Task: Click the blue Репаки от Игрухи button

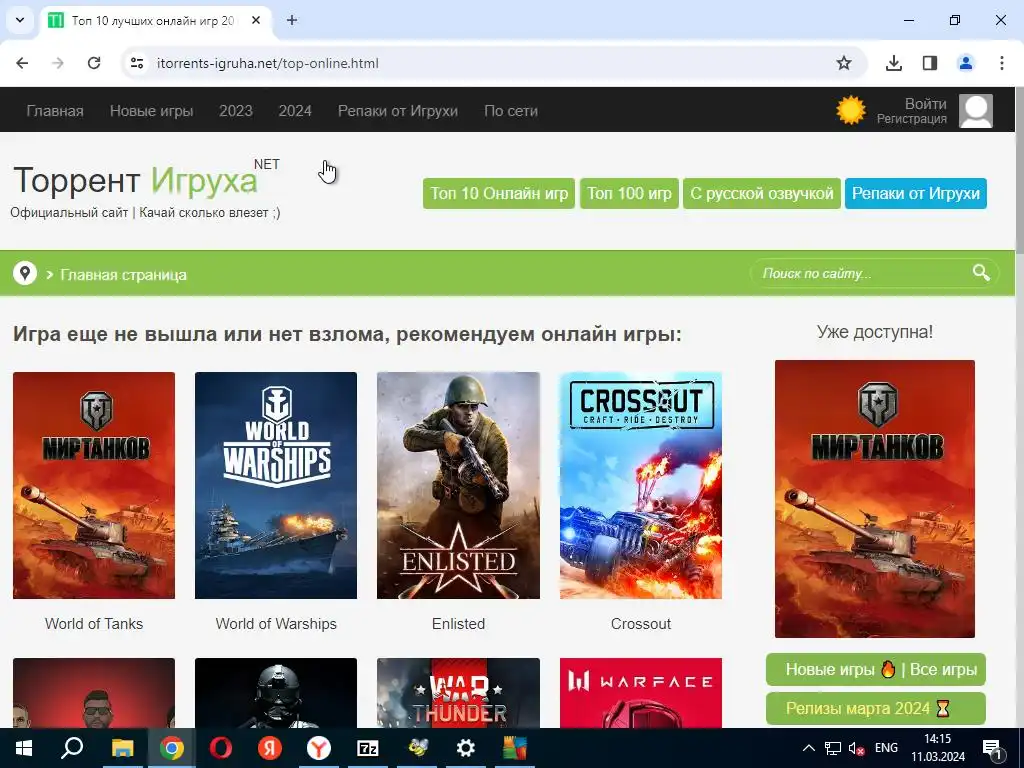Action: click(916, 193)
